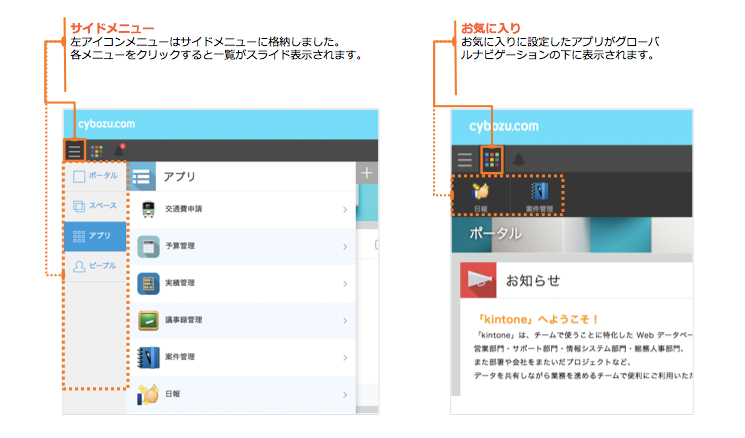Screen dimensions: 745x438
Task: Open the 議事録管理 blackboard icon
Action: point(148,320)
